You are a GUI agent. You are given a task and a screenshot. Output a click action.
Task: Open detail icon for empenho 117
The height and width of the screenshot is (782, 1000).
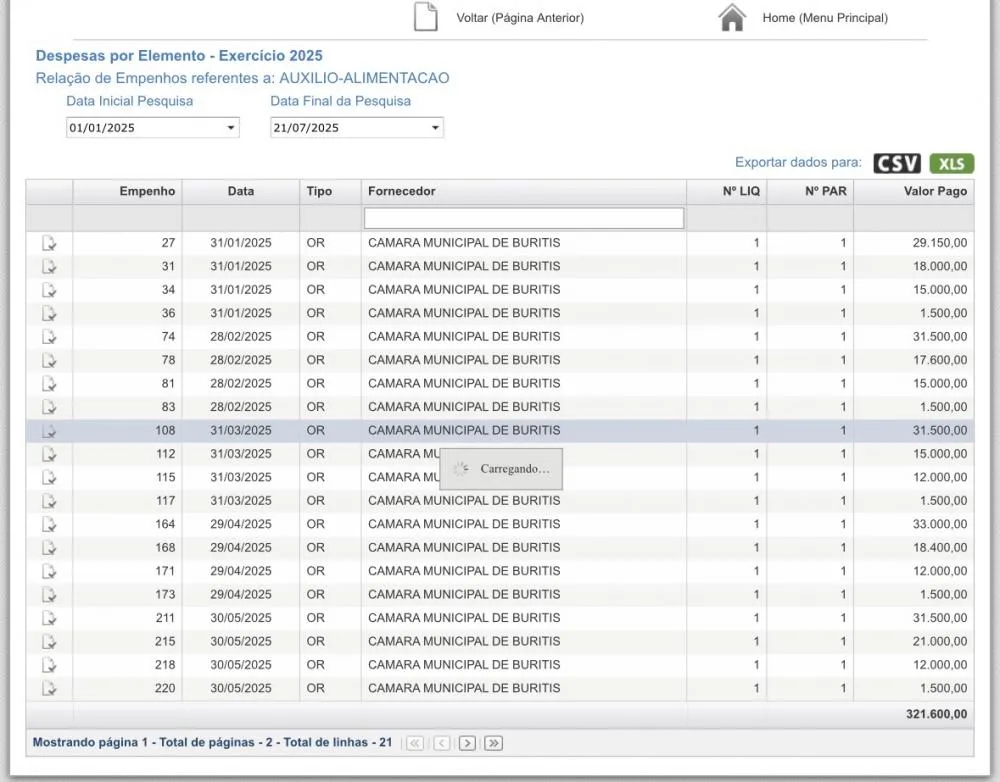coord(49,501)
